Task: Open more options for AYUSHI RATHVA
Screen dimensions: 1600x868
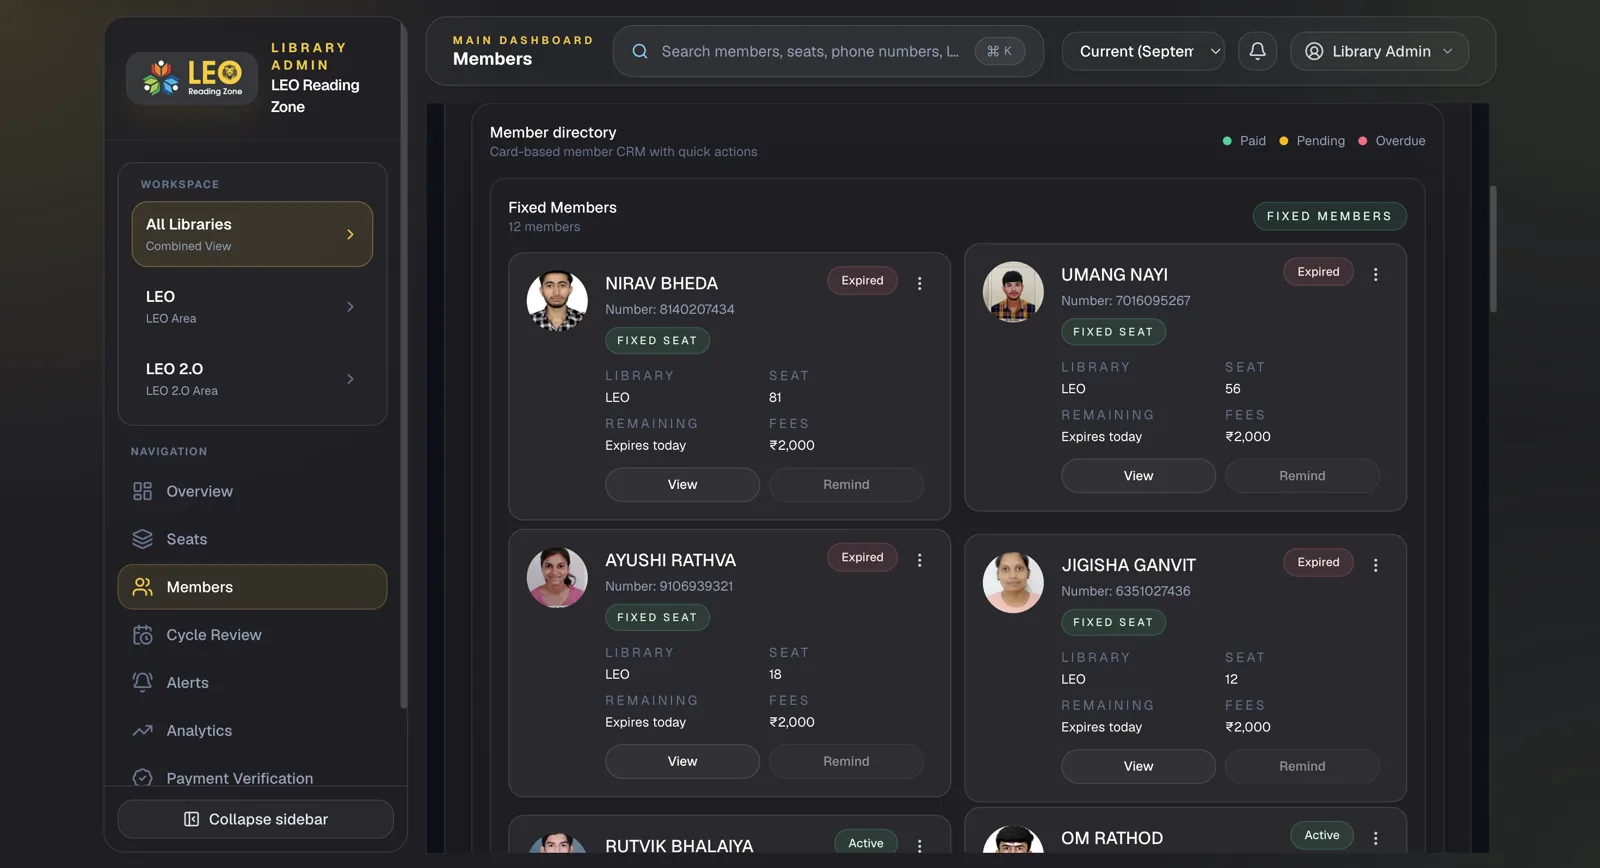Action: pyautogui.click(x=920, y=561)
